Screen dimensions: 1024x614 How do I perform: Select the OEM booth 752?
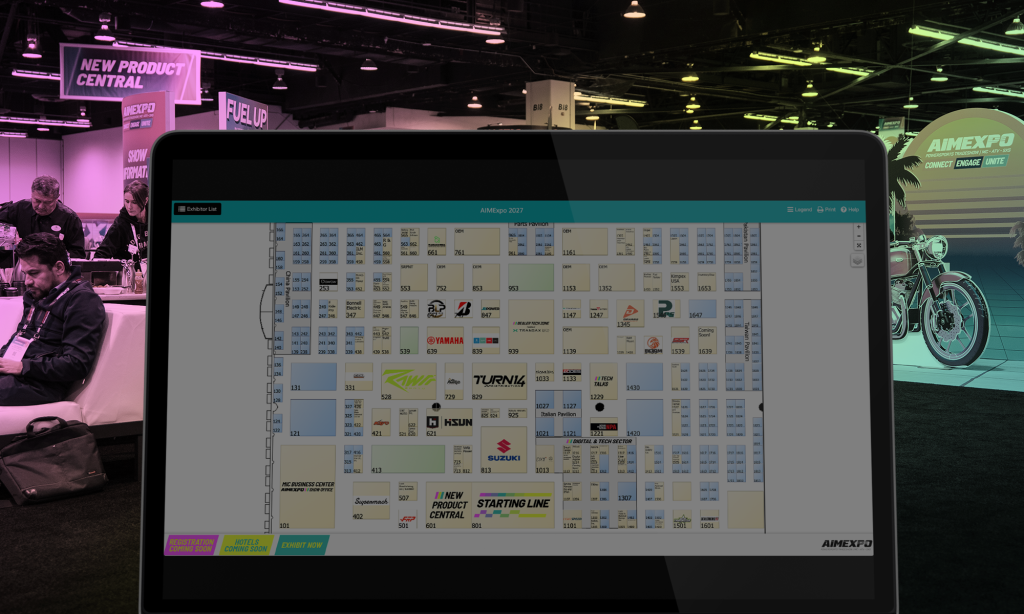click(x=450, y=278)
